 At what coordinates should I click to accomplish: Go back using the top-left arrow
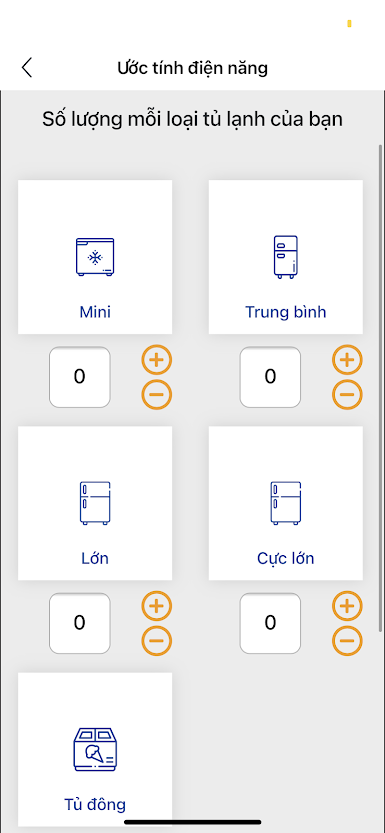(x=27, y=68)
